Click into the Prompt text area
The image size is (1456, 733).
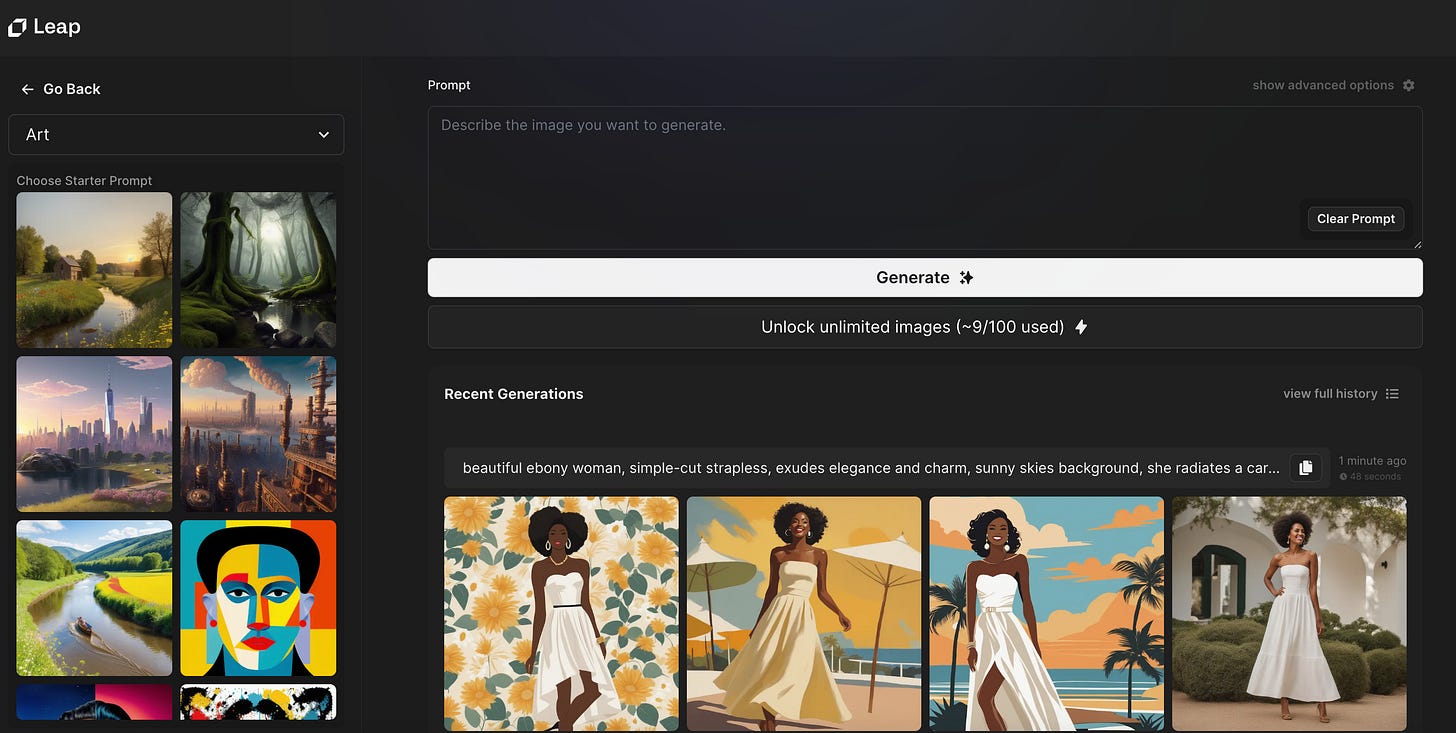pyautogui.click(x=925, y=178)
